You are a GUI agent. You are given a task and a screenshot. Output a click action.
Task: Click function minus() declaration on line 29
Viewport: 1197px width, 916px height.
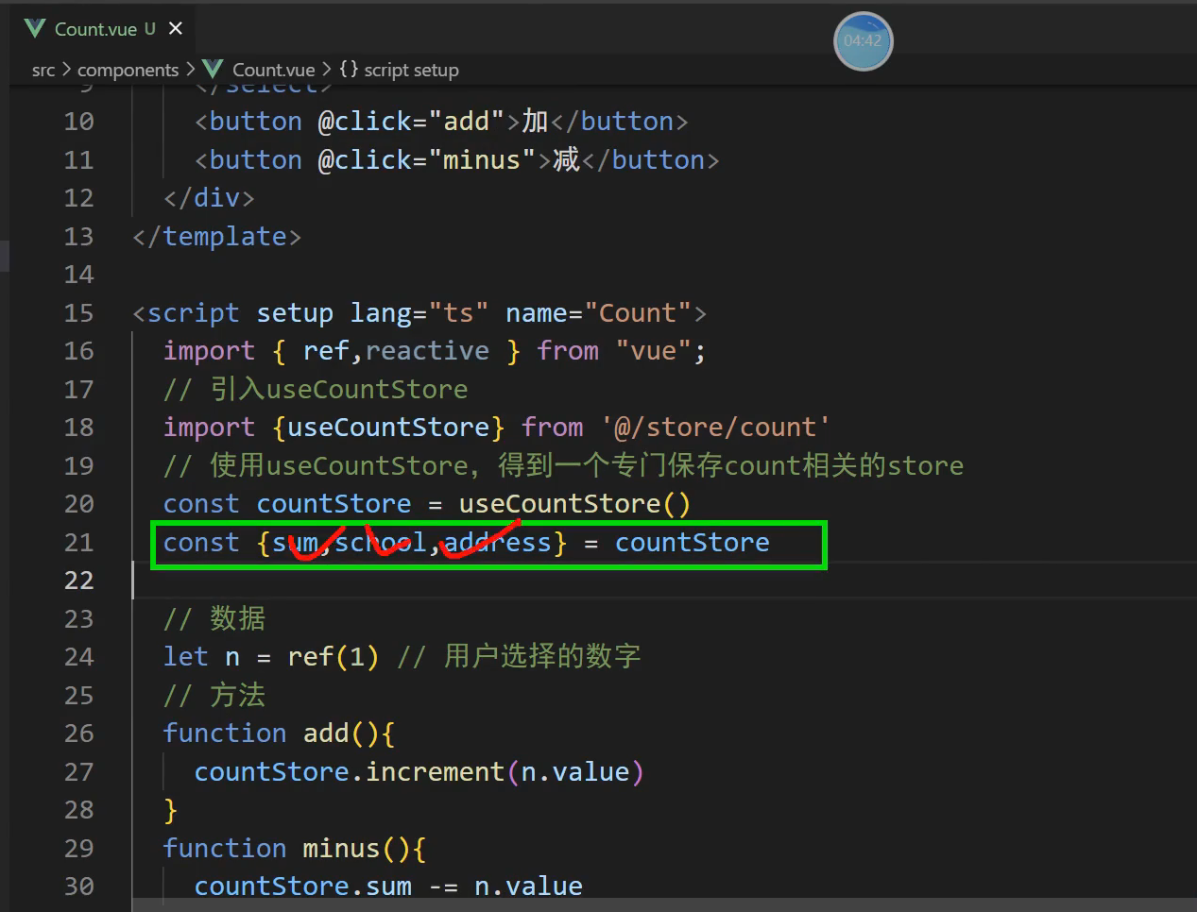pos(294,848)
